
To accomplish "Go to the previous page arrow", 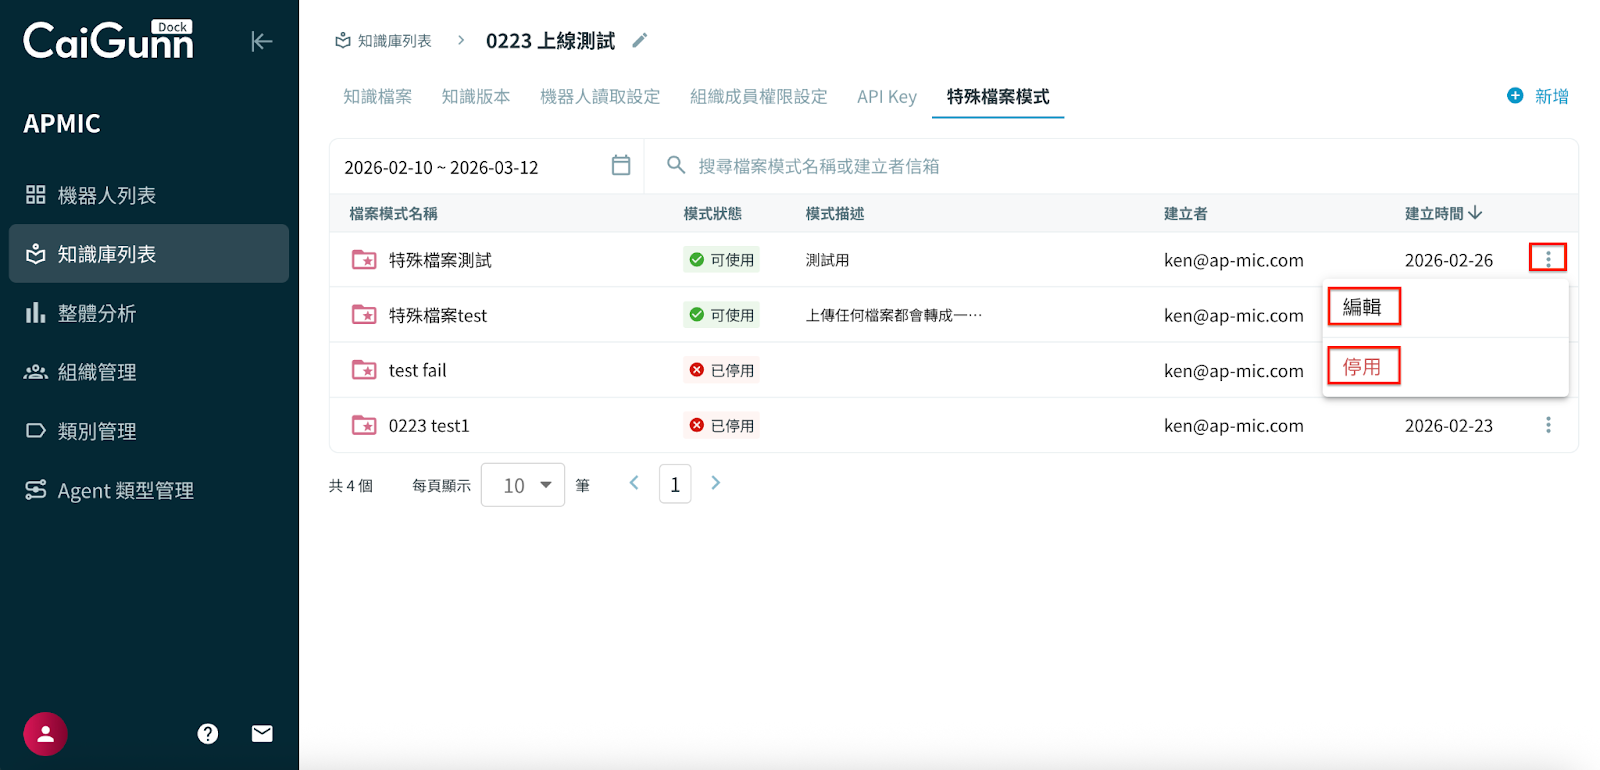I will [x=634, y=483].
